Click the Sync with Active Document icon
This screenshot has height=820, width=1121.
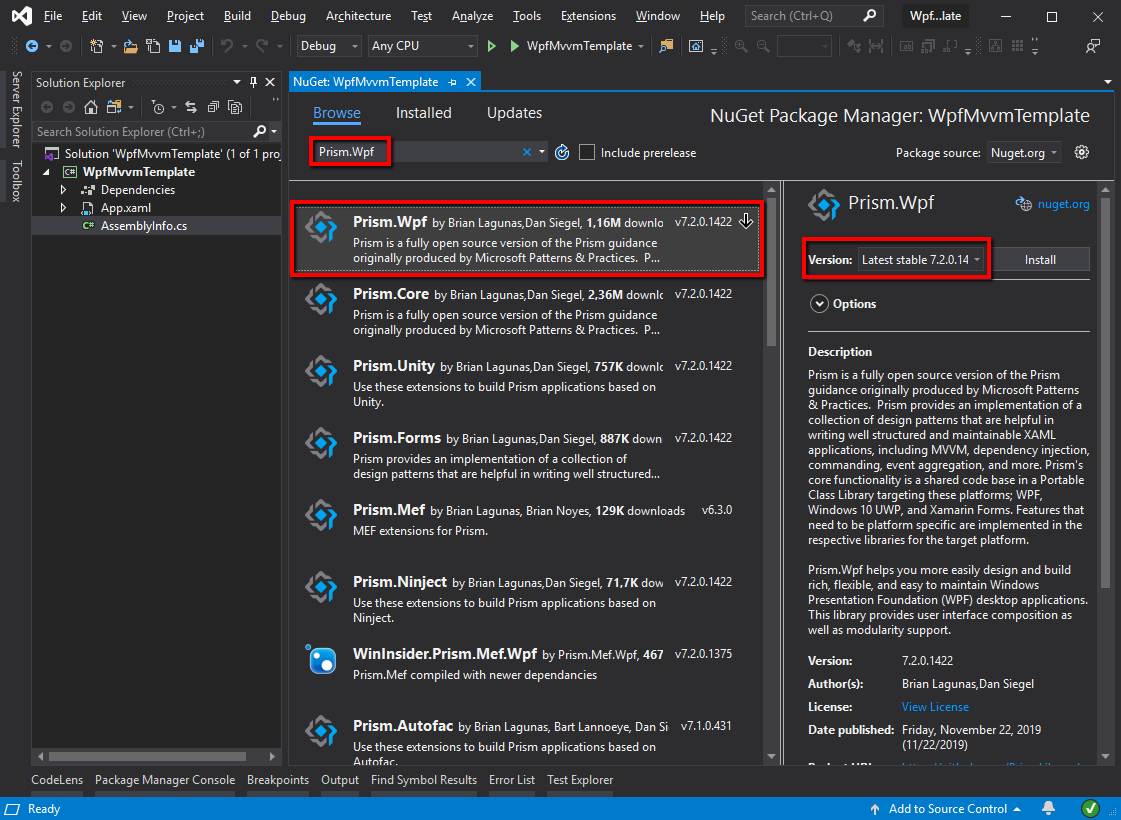click(x=191, y=107)
